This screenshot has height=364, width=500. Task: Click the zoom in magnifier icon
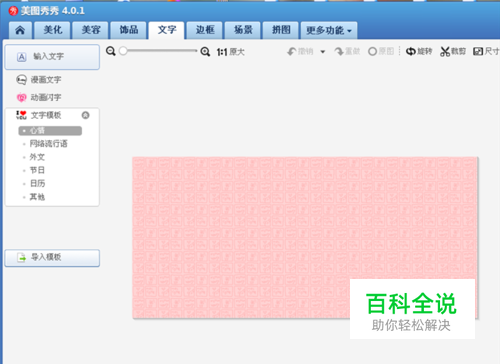point(205,52)
